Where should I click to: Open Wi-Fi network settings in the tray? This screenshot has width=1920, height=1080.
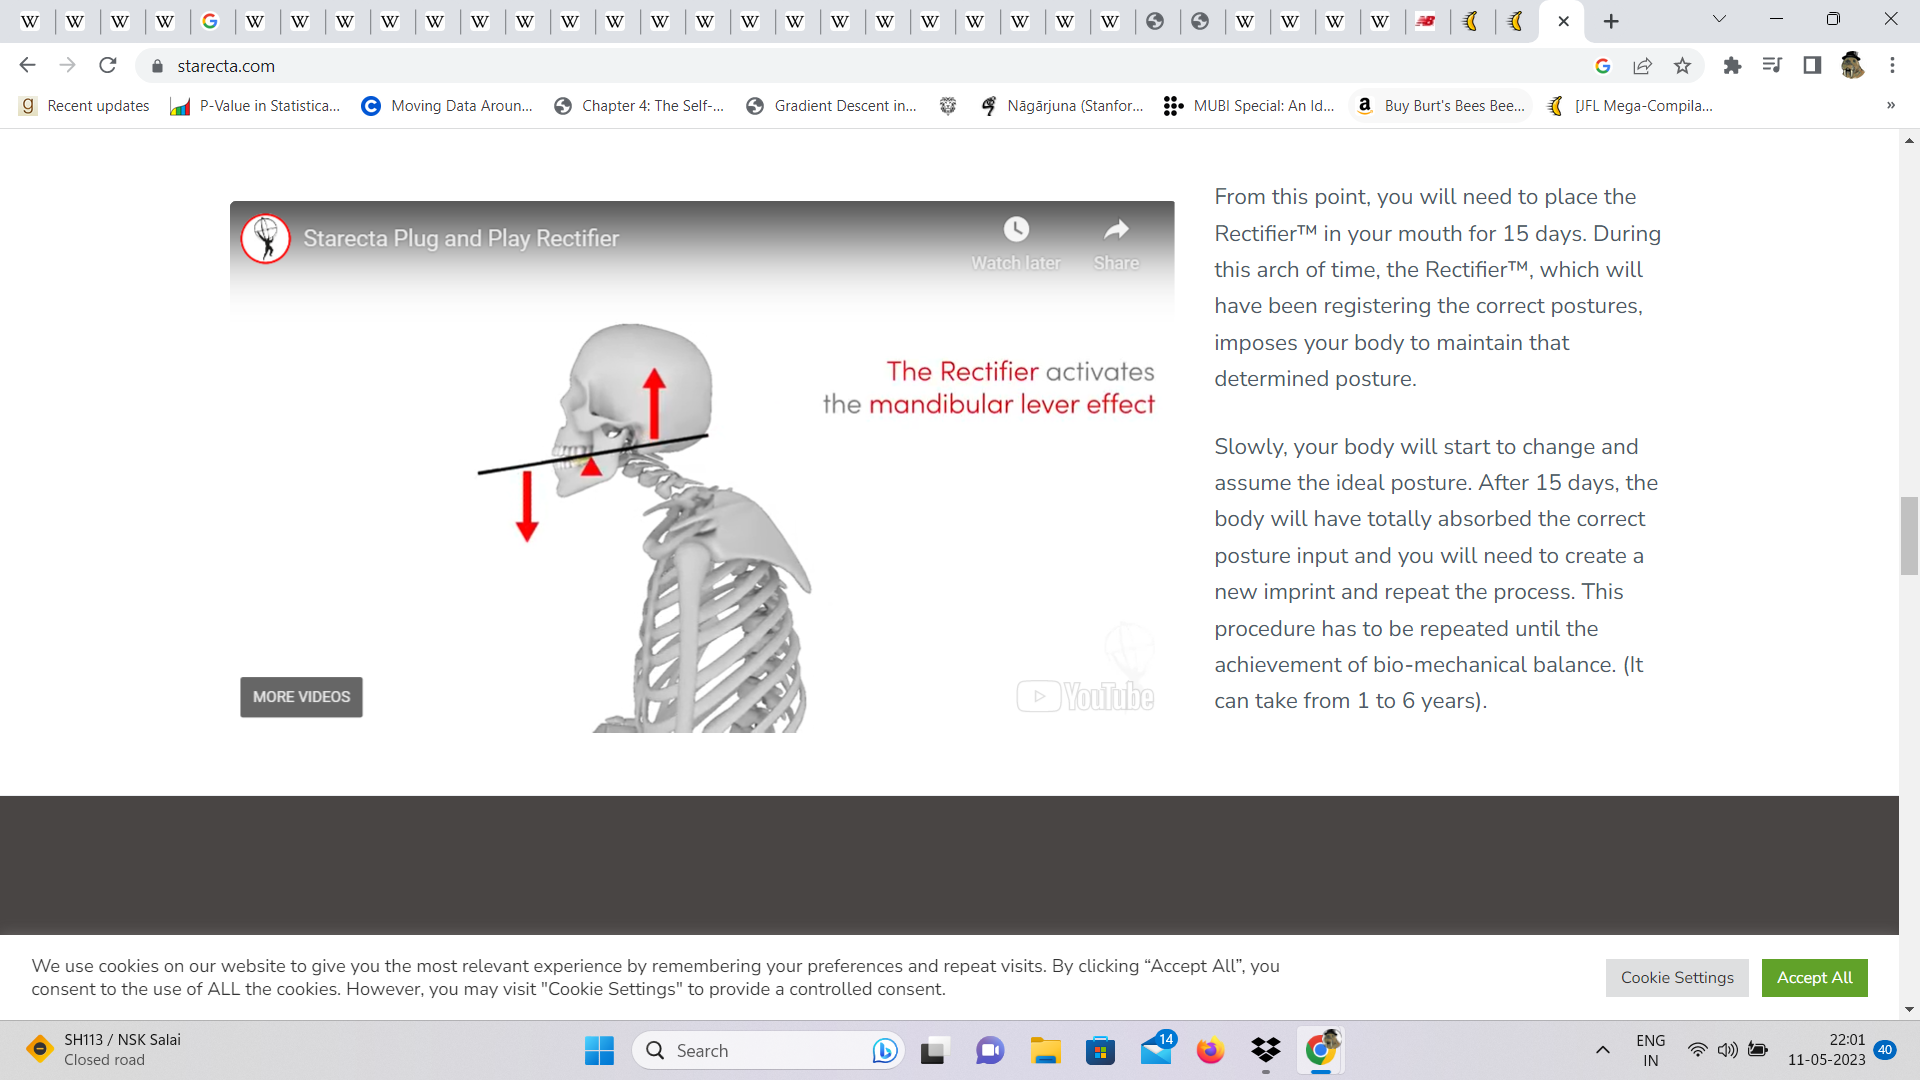tap(1698, 1050)
